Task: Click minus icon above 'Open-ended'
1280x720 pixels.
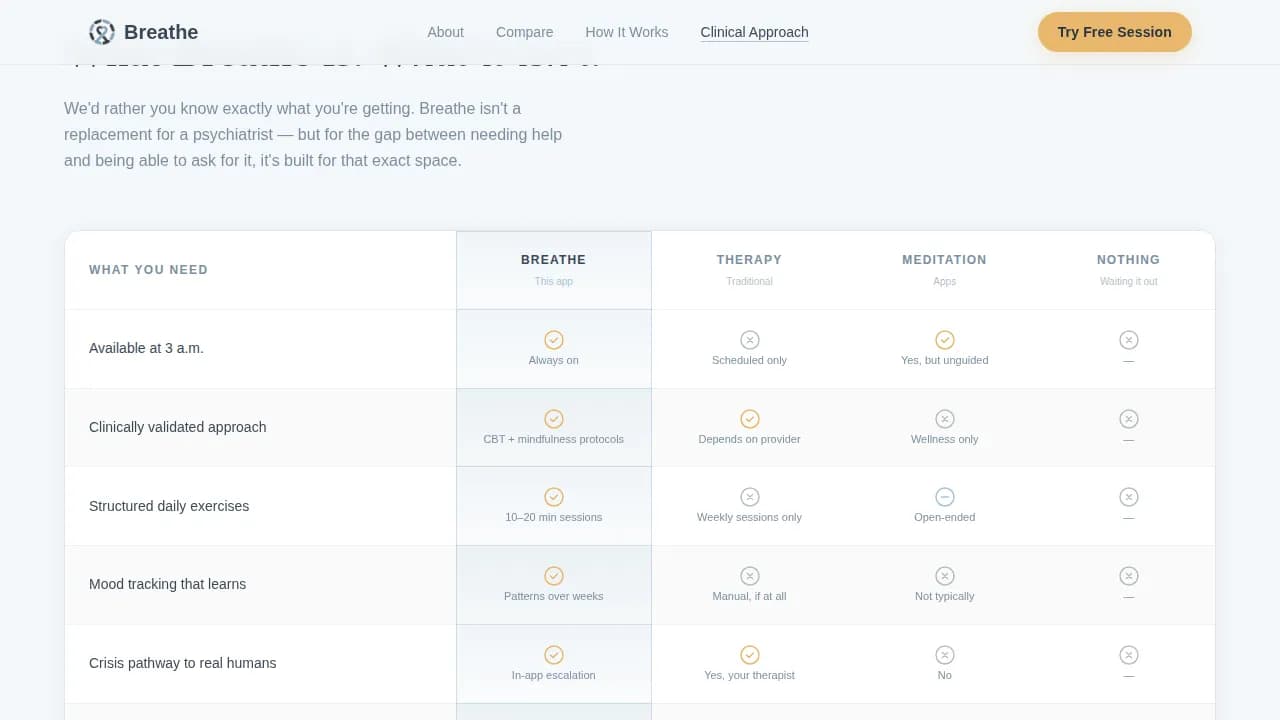Action: [945, 497]
